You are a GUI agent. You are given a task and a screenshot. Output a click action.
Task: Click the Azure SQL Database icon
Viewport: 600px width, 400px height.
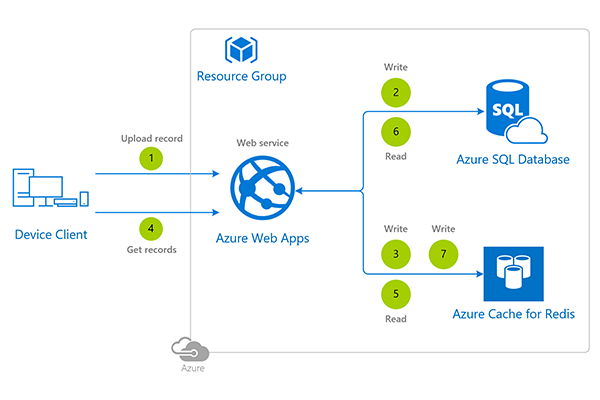517,111
